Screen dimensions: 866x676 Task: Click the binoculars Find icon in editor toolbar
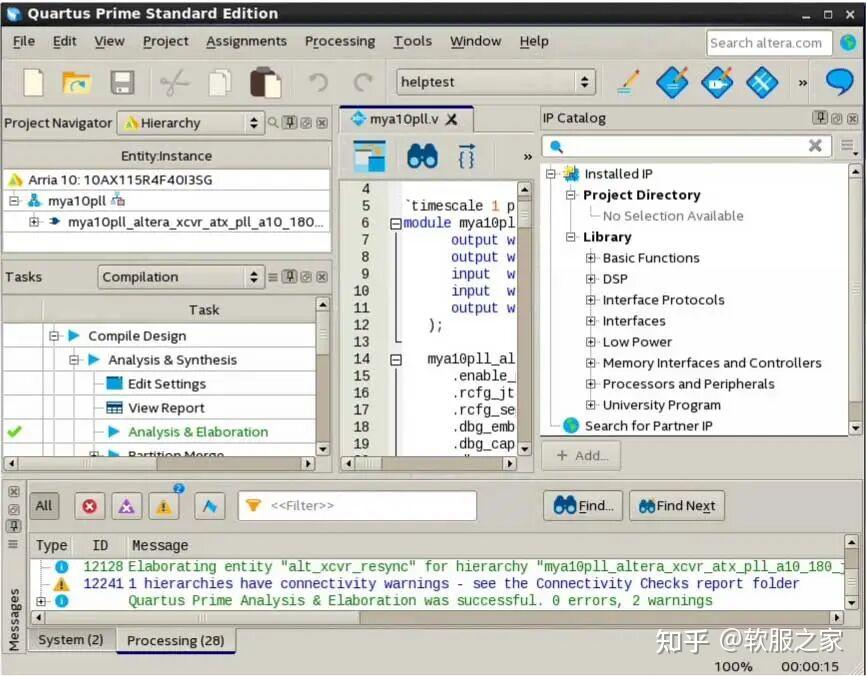[423, 156]
